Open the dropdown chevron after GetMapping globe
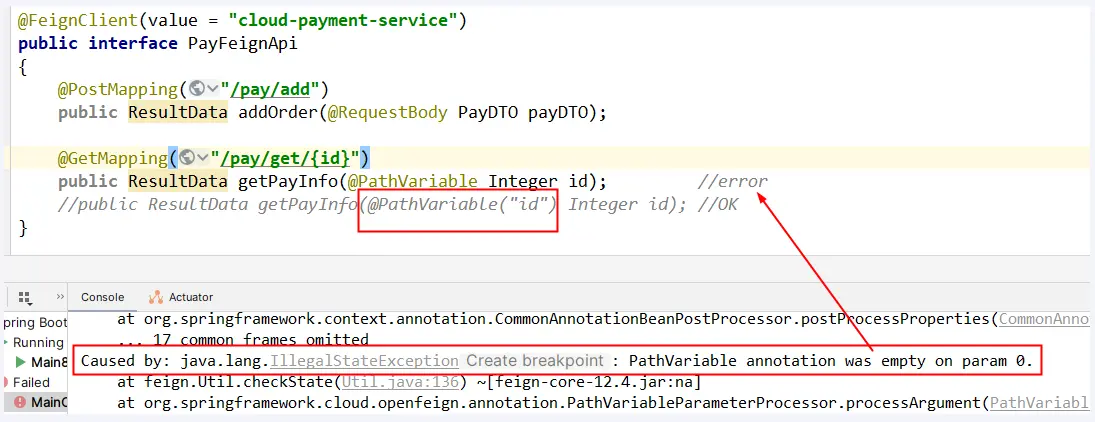This screenshot has width=1095, height=422. [202, 158]
